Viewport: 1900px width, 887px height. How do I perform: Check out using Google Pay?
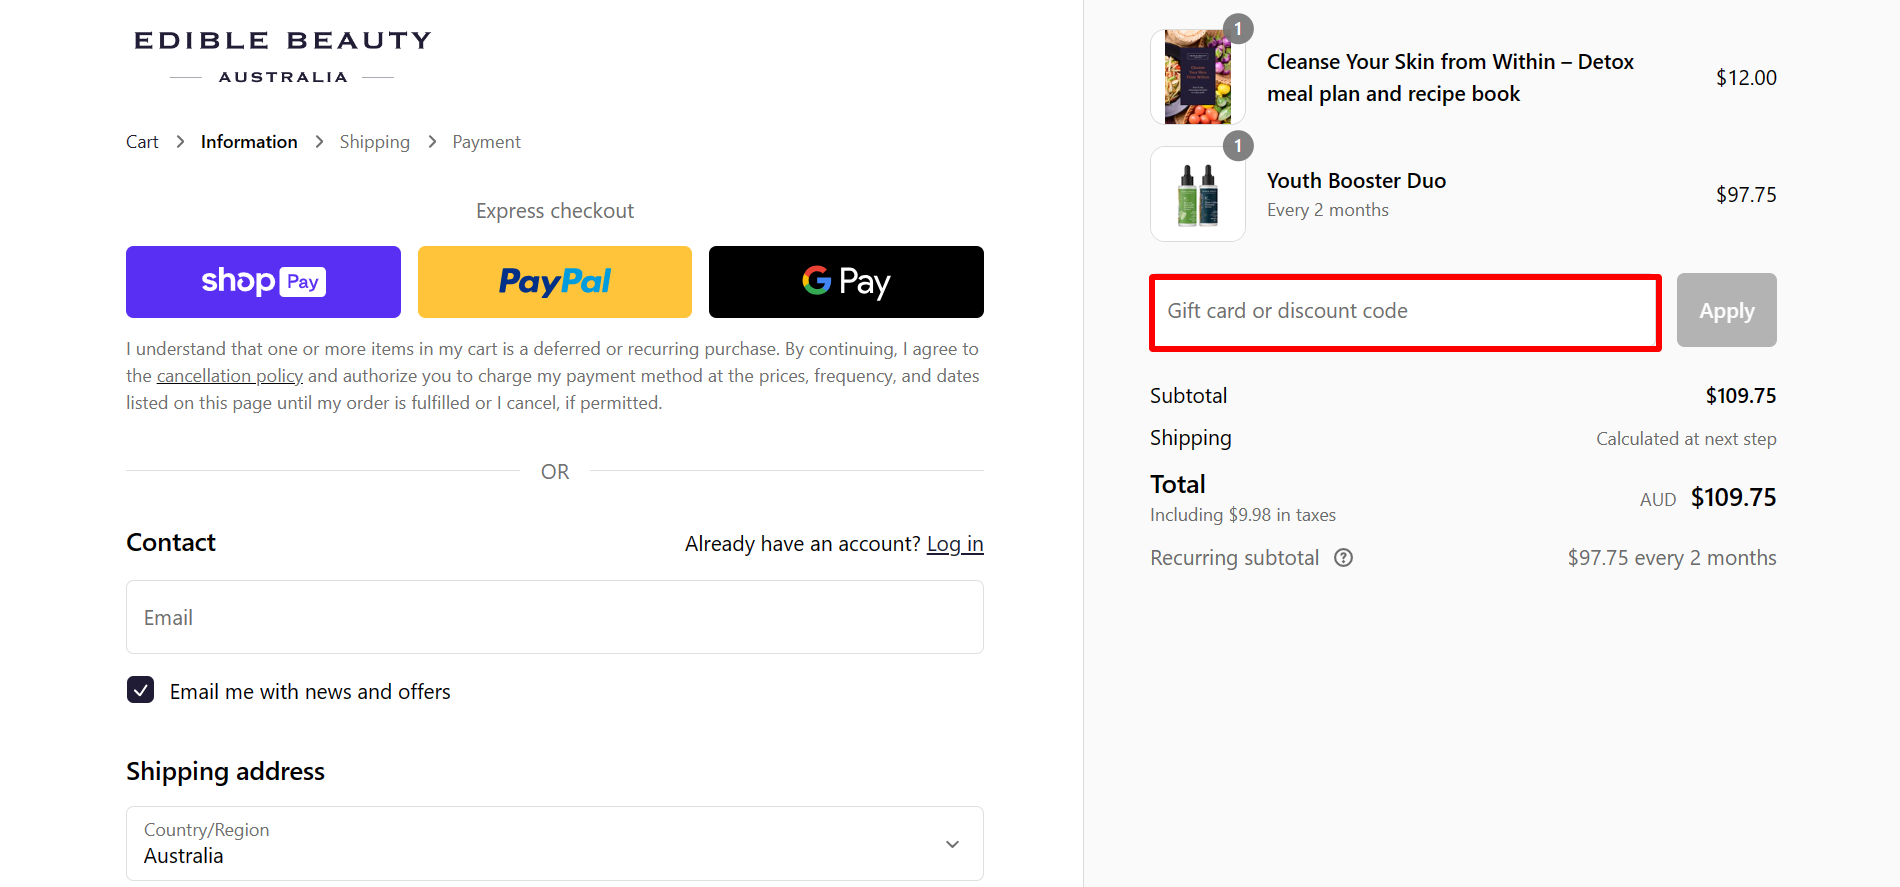[846, 282]
